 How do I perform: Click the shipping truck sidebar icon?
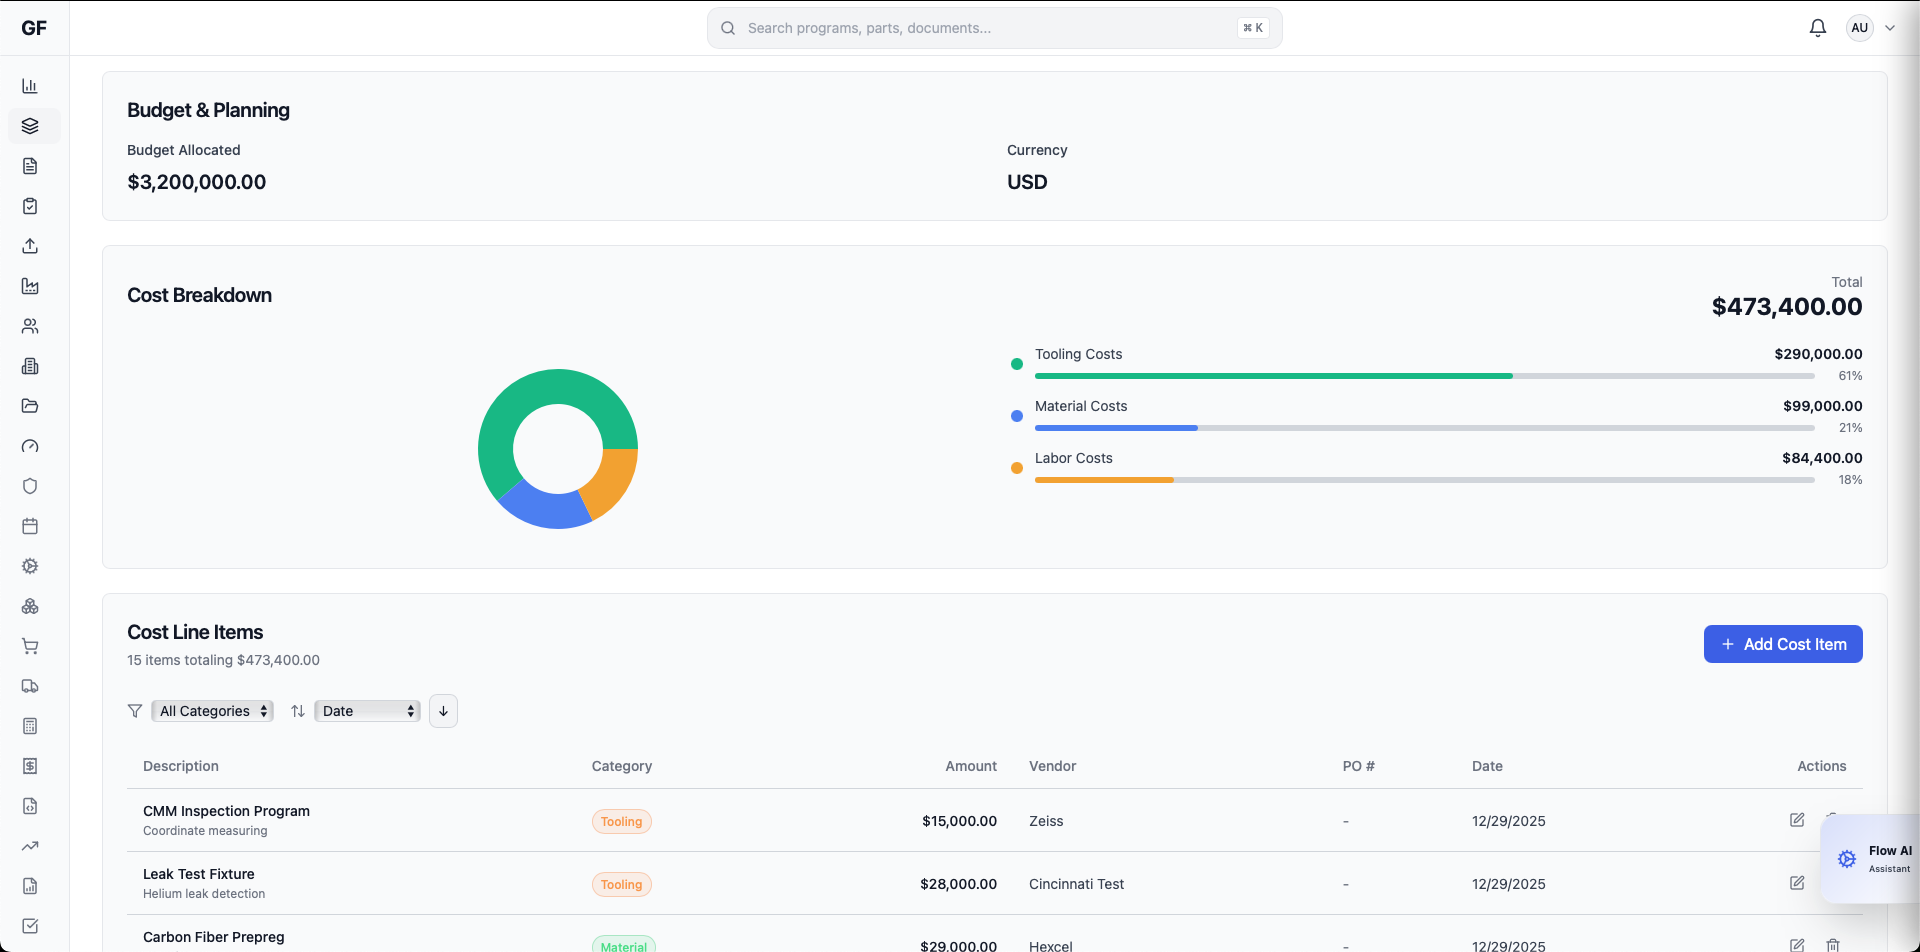pos(31,686)
